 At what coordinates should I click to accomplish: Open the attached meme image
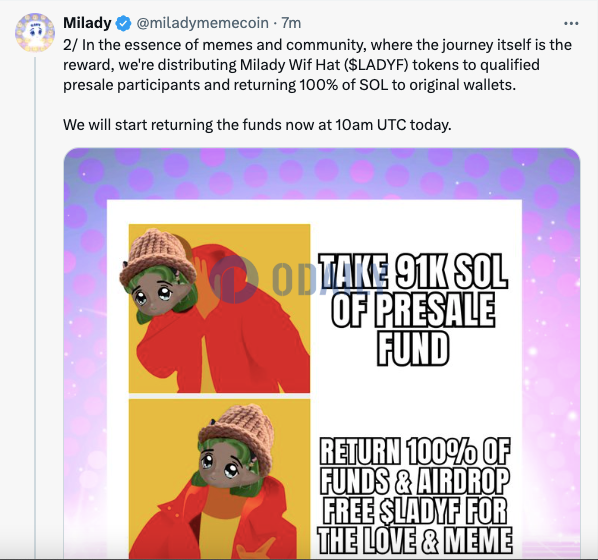tap(322, 353)
